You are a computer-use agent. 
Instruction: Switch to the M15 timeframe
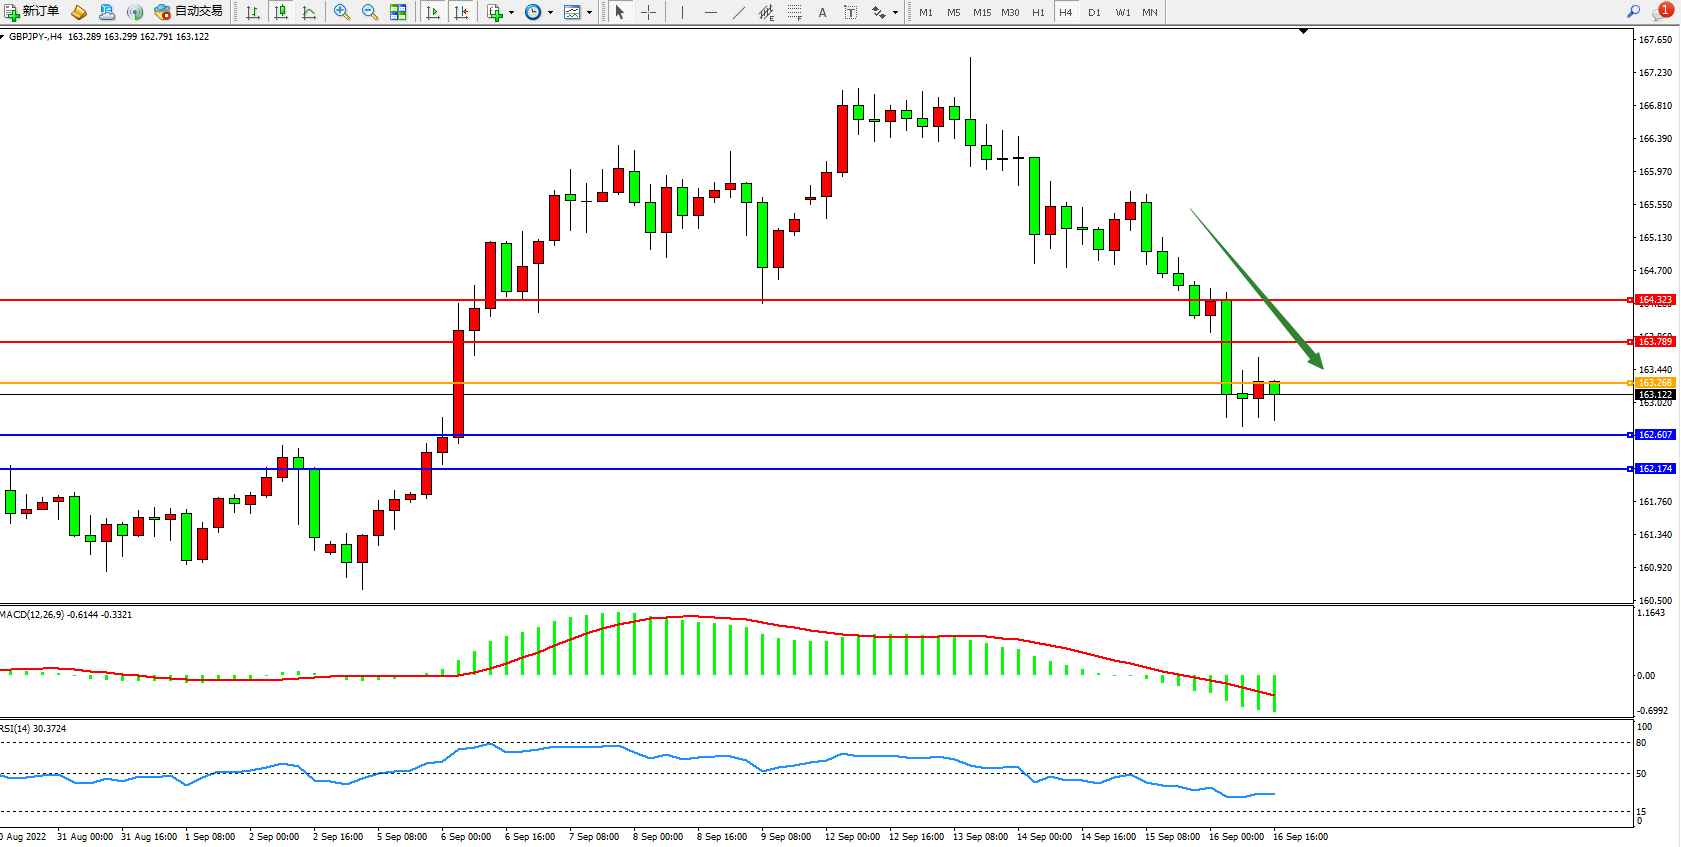point(982,12)
